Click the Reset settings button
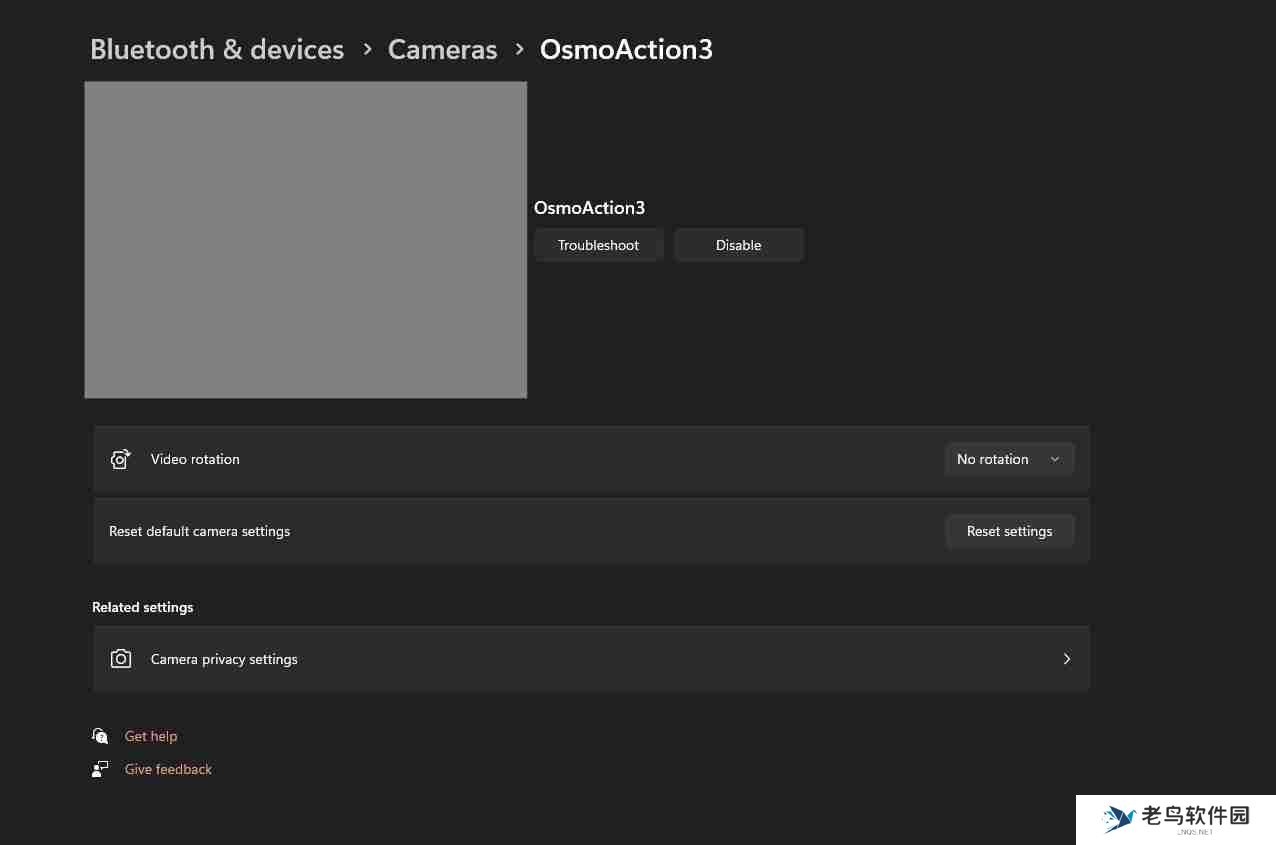The height and width of the screenshot is (845, 1276). (x=1009, y=531)
